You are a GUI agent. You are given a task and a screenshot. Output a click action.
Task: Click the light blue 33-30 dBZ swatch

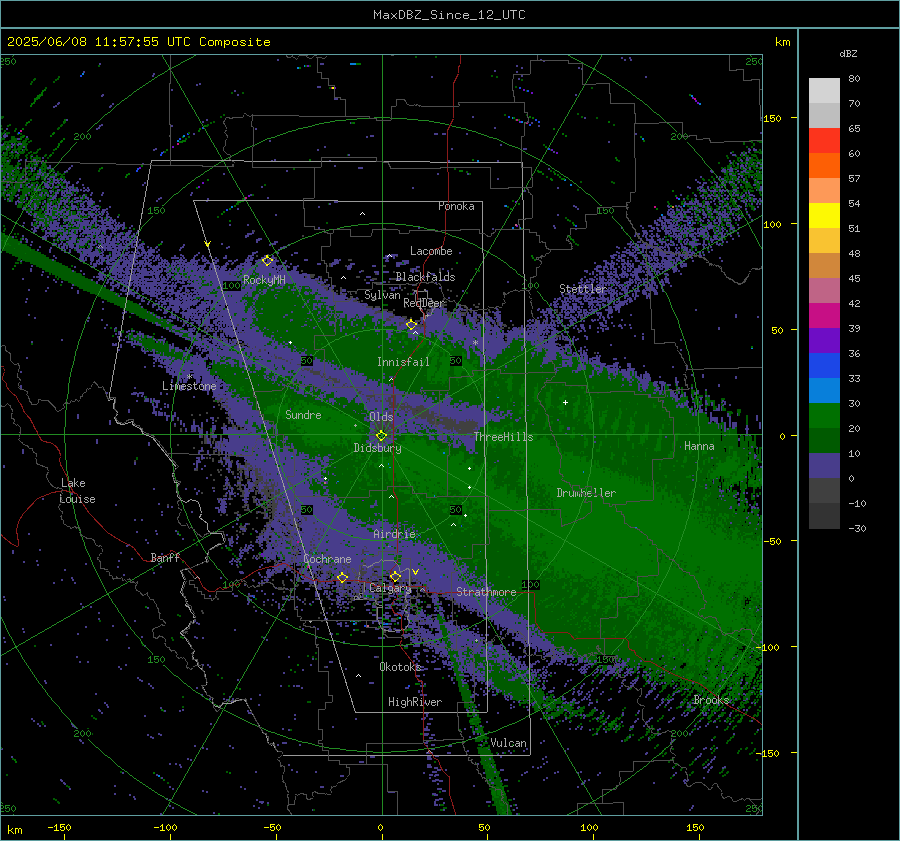click(x=824, y=391)
